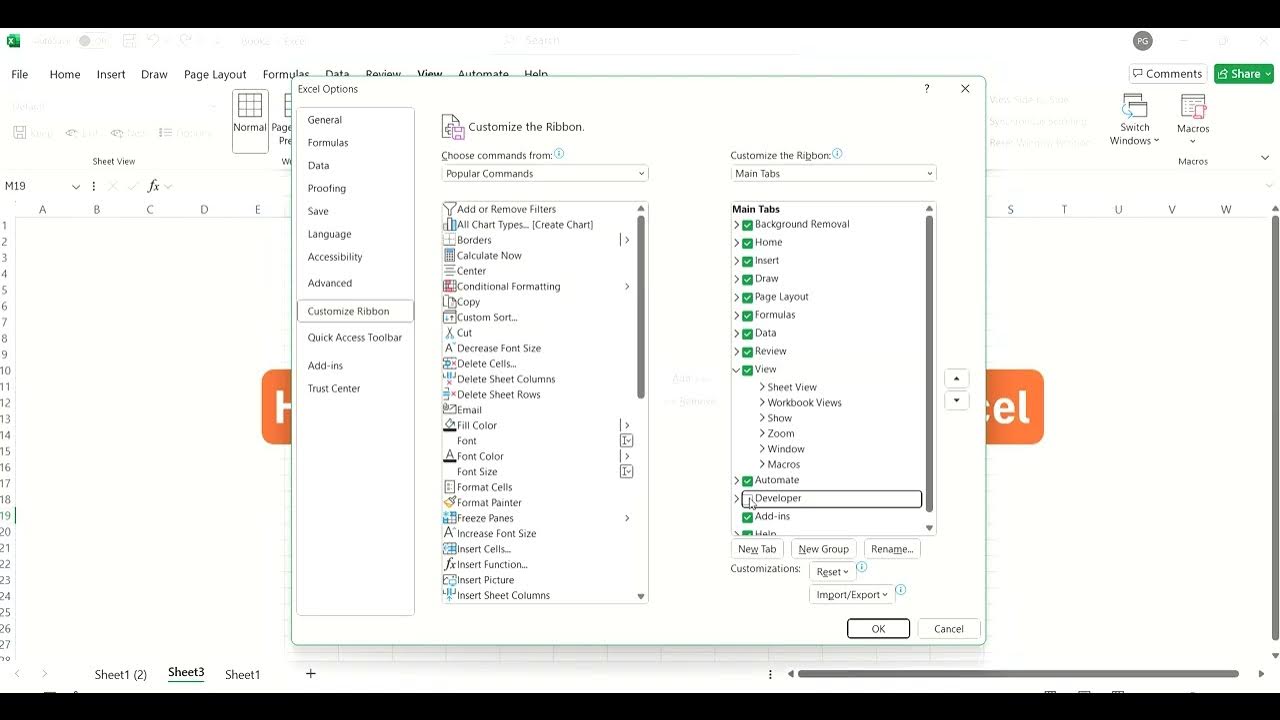This screenshot has width=1280, height=720.
Task: Collapse the View tab tree node
Action: 737,370
